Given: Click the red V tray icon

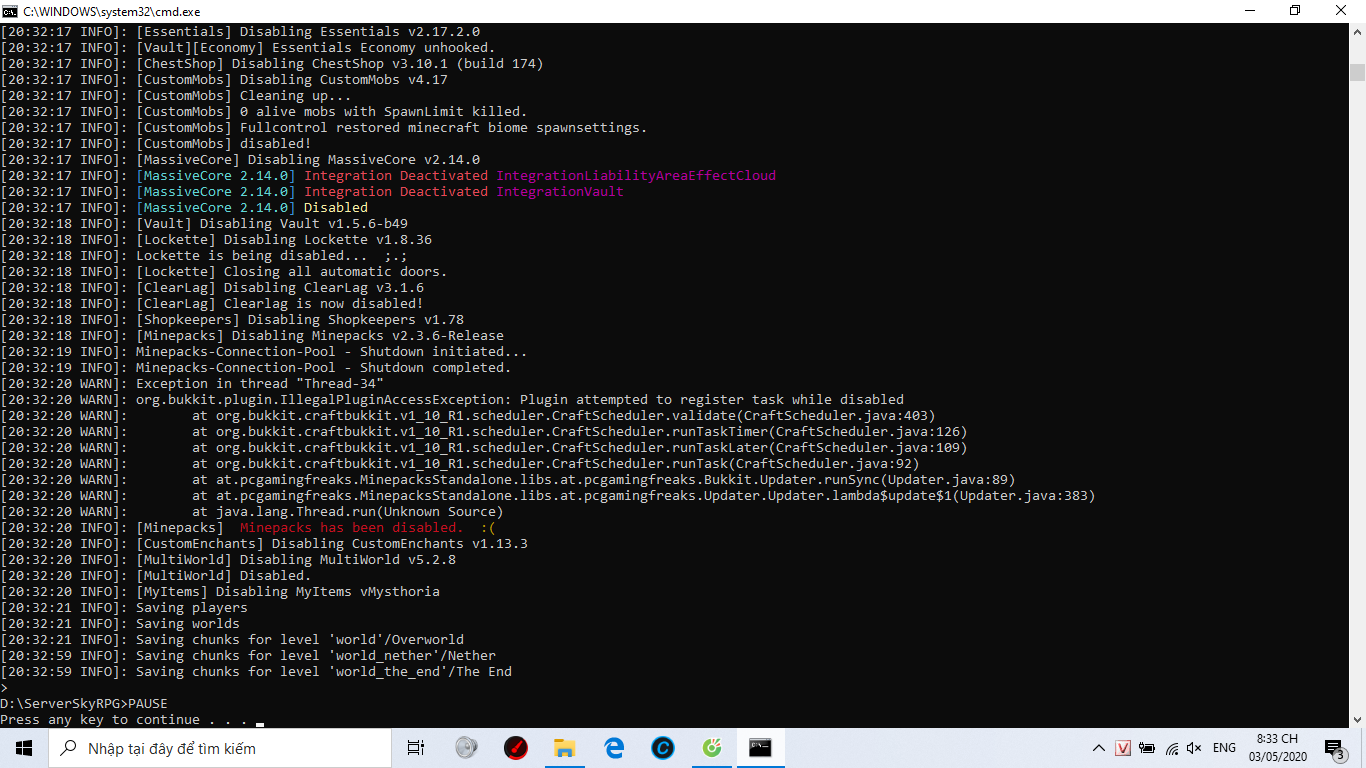Looking at the screenshot, I should click(1123, 748).
